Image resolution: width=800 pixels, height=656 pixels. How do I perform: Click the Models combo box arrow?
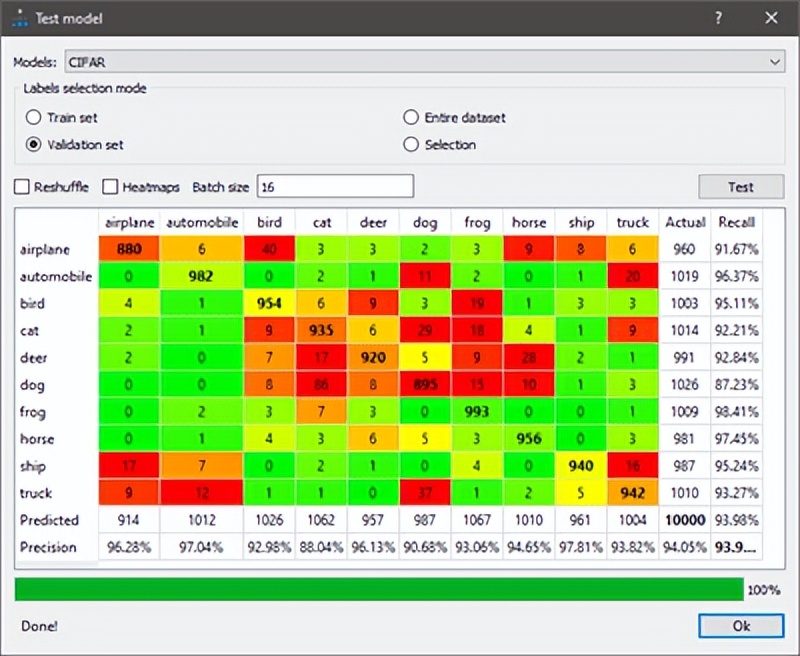[776, 62]
